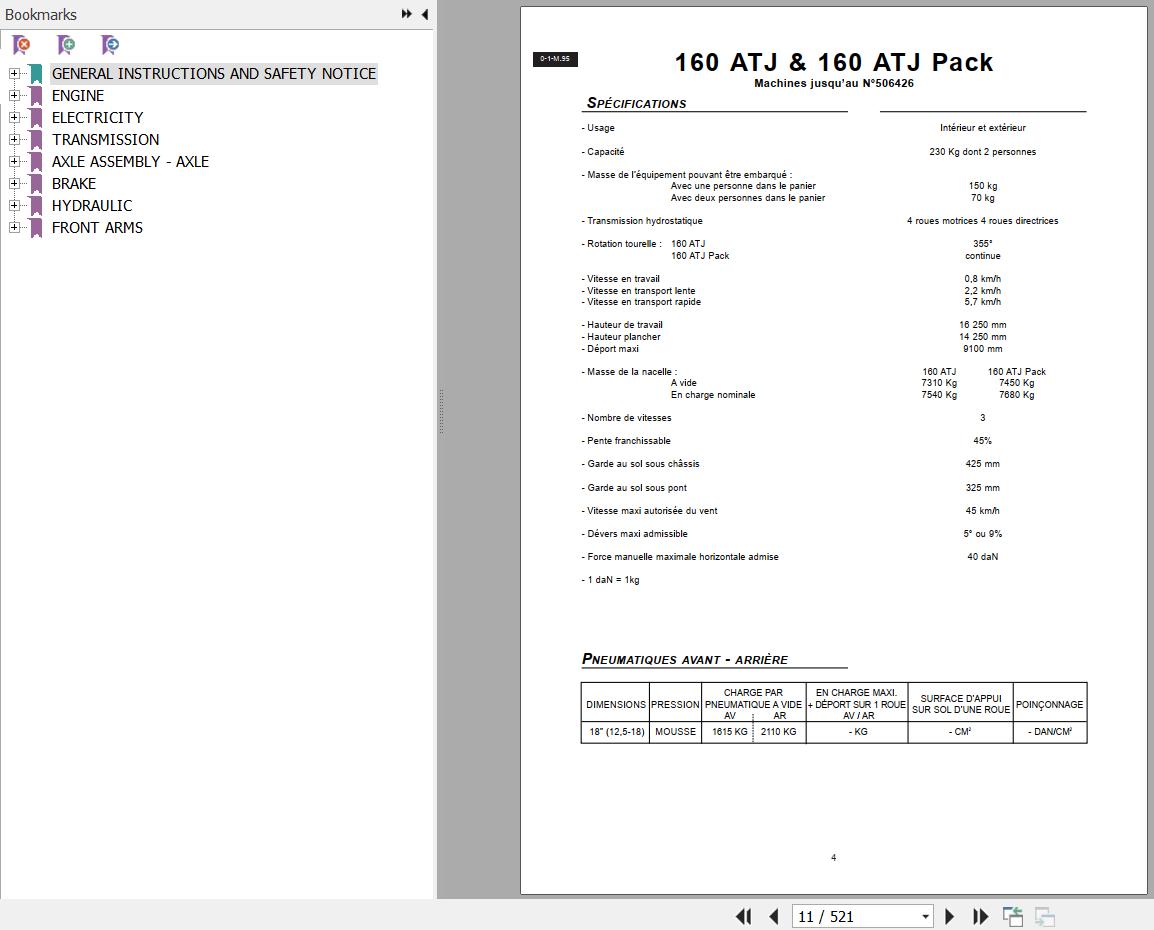
Task: Click the POINÇONNAGE column header
Action: (1049, 704)
